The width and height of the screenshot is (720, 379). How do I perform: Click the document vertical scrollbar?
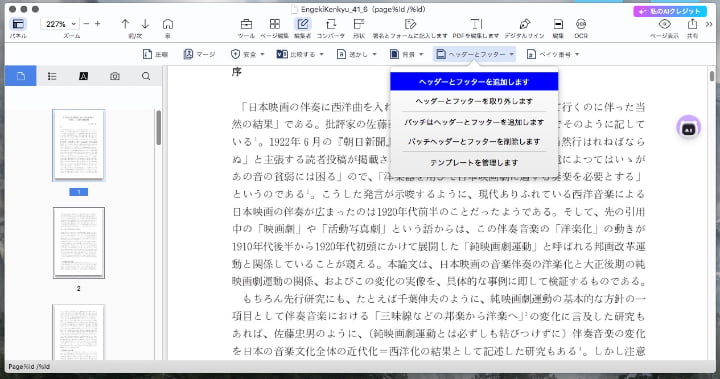click(712, 76)
